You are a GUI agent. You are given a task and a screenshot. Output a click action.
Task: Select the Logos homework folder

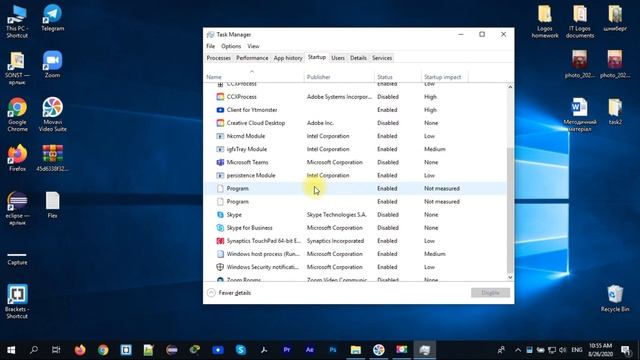545,21
